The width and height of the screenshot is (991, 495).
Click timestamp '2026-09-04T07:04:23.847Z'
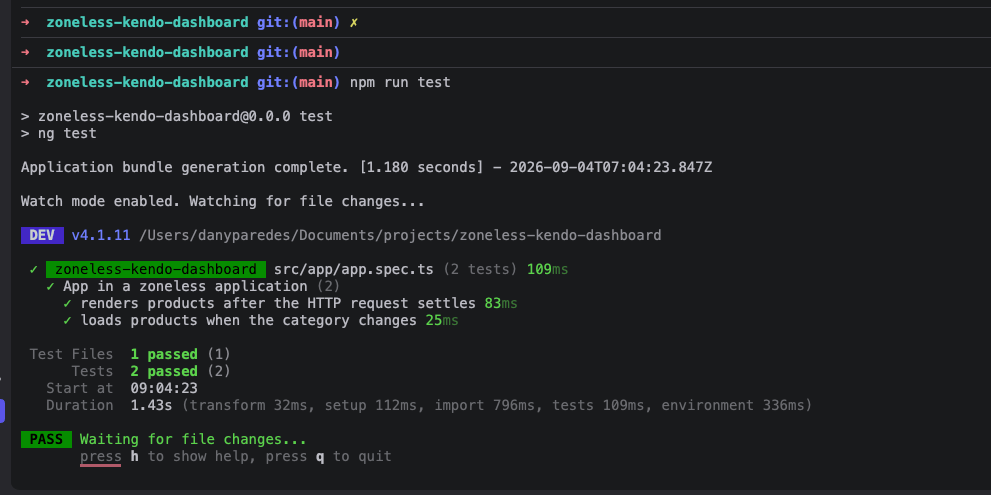tap(611, 168)
